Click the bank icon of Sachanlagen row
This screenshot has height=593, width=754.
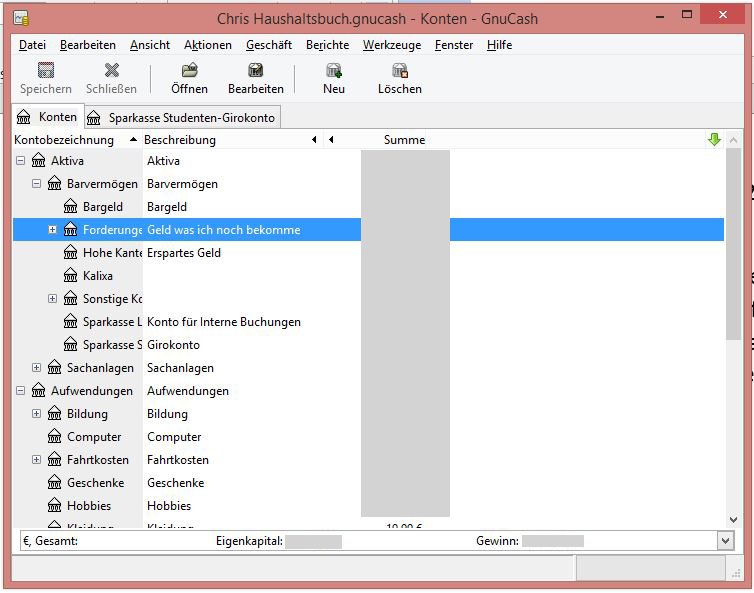54,367
